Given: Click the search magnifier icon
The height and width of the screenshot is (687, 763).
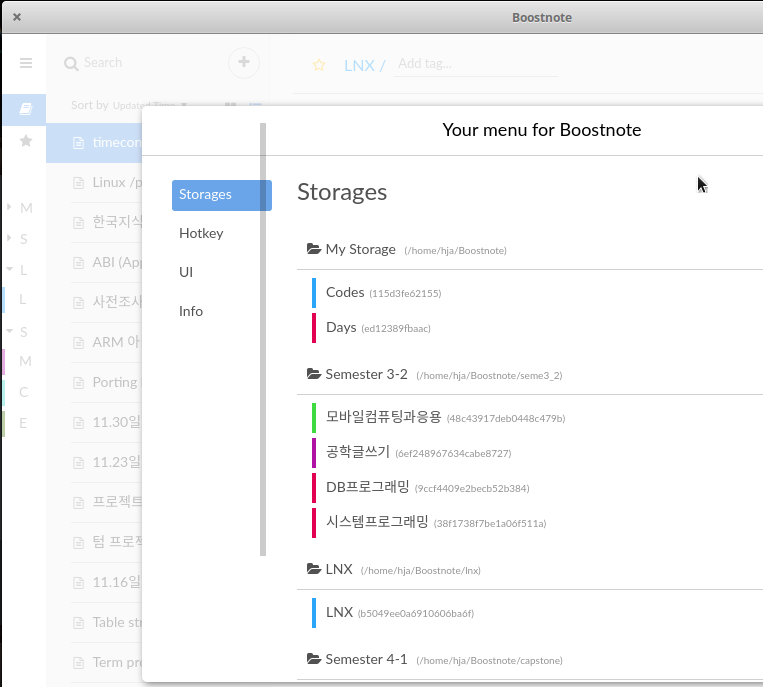Looking at the screenshot, I should point(71,64).
